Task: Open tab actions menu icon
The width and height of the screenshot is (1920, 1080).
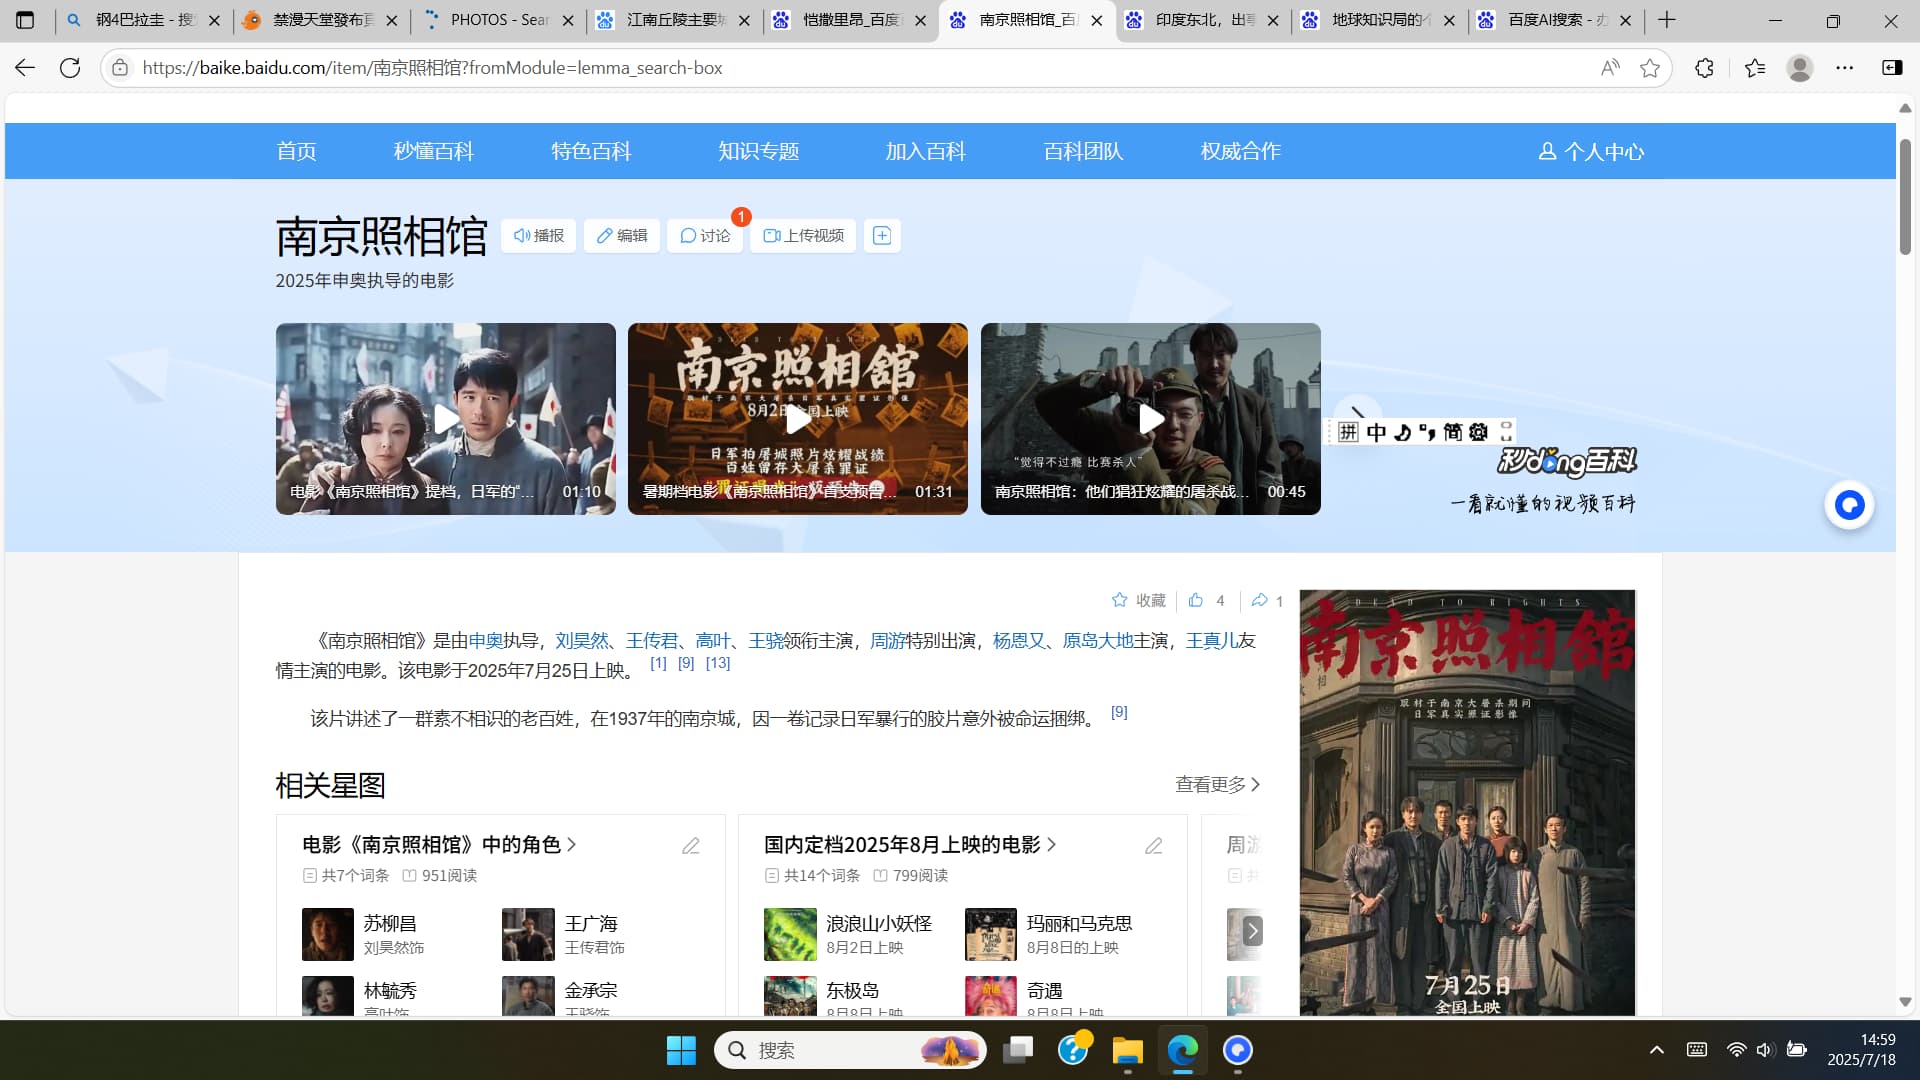Action: click(x=25, y=20)
